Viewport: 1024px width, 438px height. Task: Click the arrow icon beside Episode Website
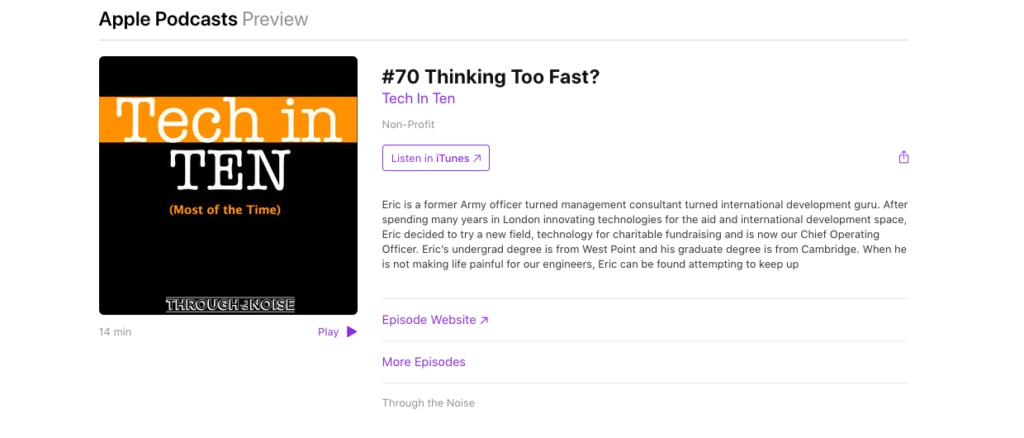(x=484, y=320)
